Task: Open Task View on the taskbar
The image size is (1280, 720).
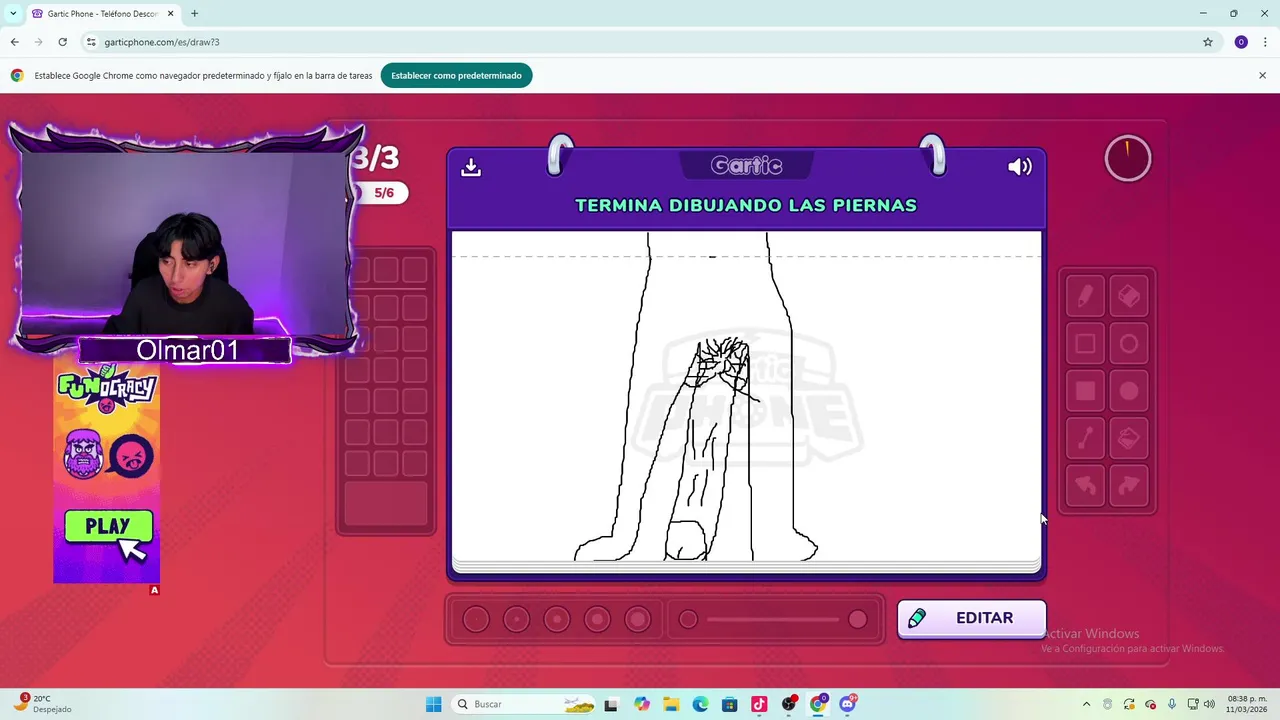Action: click(x=611, y=704)
